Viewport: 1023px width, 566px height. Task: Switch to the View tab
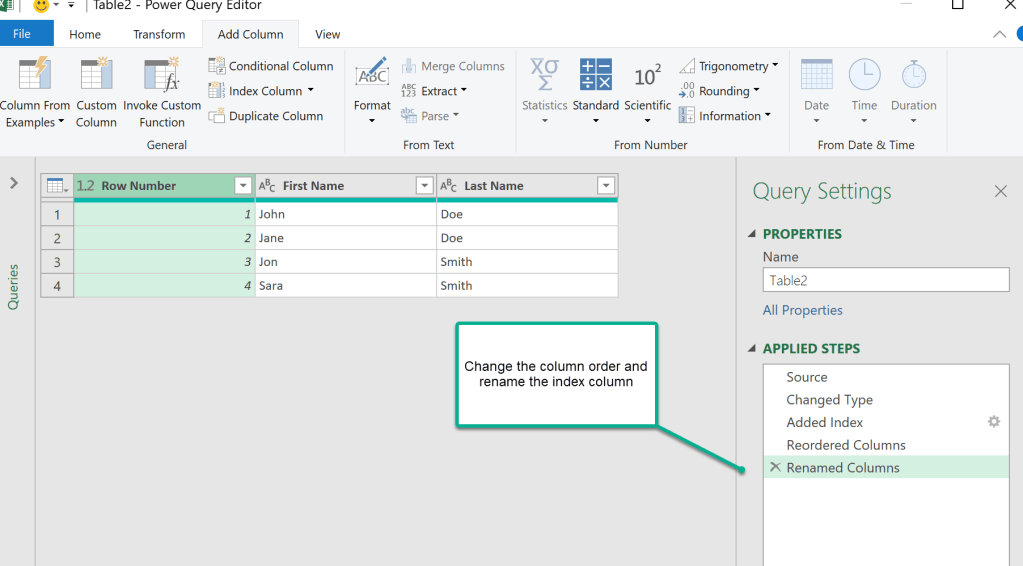coord(328,35)
